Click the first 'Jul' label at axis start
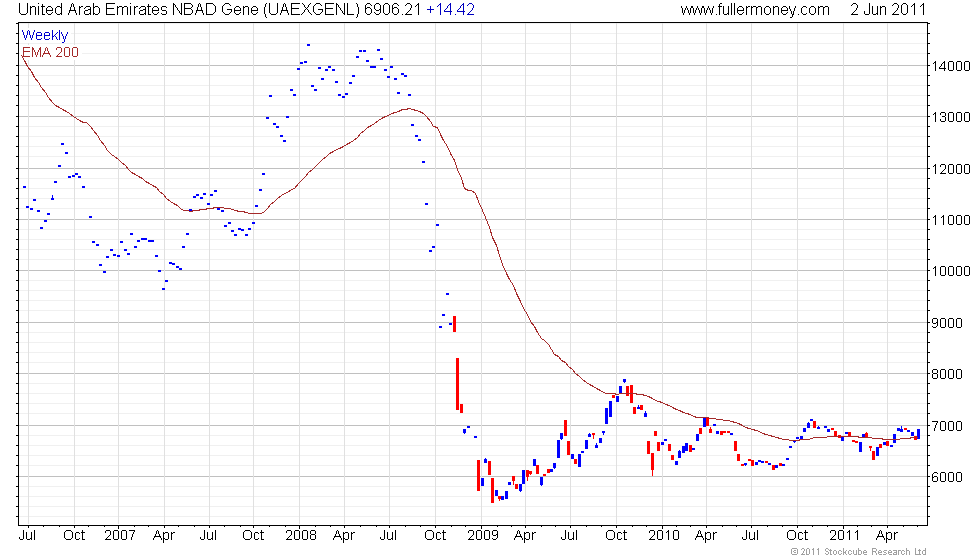This screenshot has height=560, width=980. click(28, 536)
